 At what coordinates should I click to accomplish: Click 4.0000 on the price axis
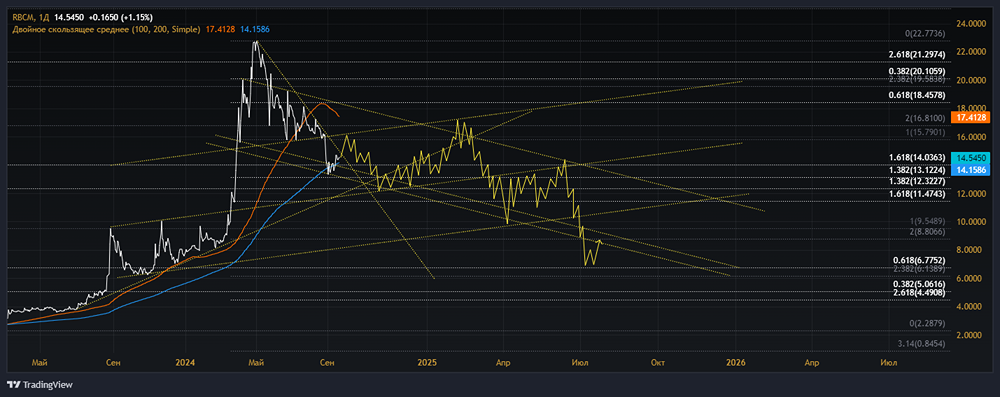[x=968, y=307]
